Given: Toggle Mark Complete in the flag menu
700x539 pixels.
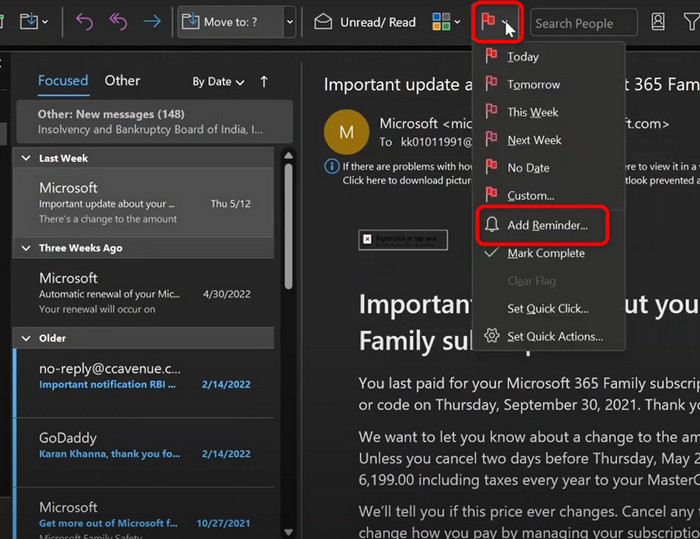Looking at the screenshot, I should pyautogui.click(x=545, y=254).
